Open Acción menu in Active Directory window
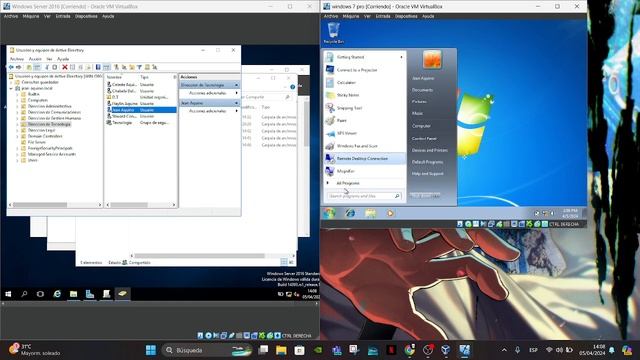 [x=35, y=59]
